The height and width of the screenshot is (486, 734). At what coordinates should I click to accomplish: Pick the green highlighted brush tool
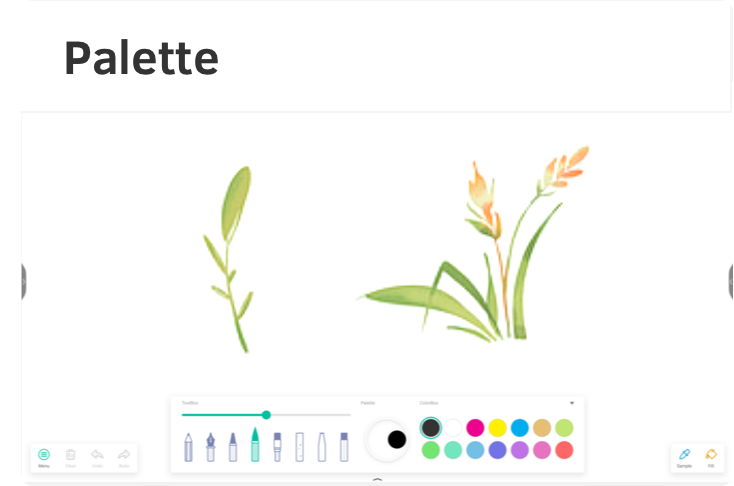pos(255,445)
